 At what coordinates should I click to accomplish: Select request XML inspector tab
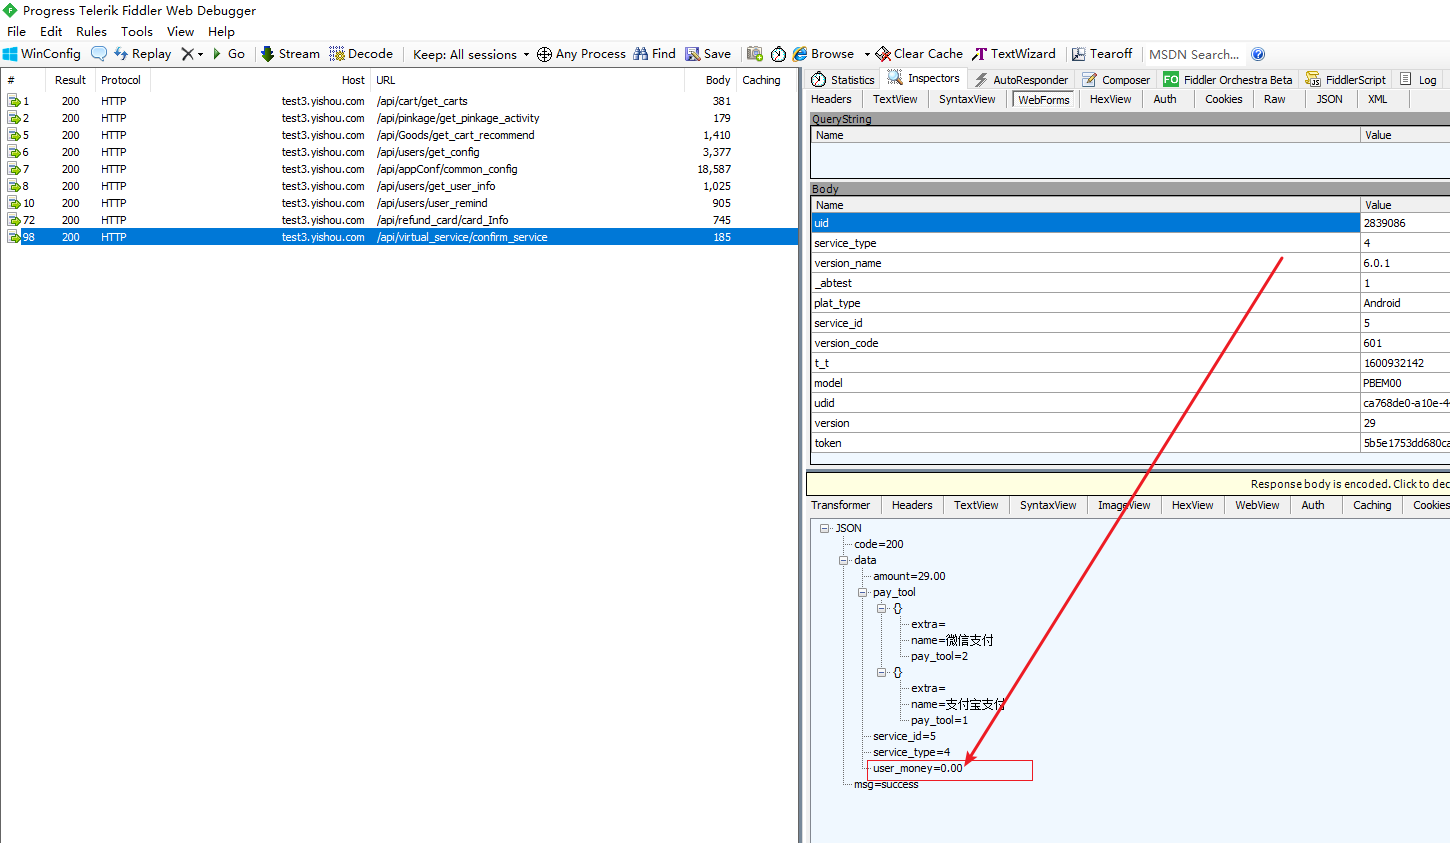(1377, 99)
